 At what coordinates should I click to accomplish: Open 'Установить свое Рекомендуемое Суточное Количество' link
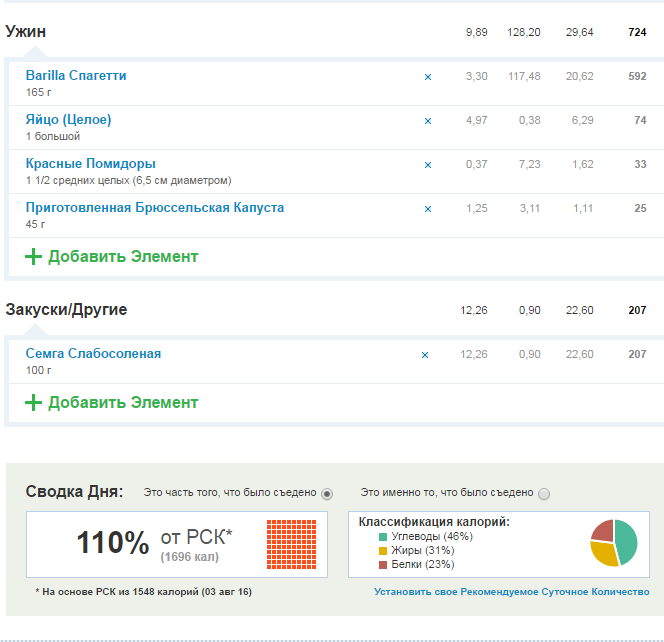click(x=511, y=592)
